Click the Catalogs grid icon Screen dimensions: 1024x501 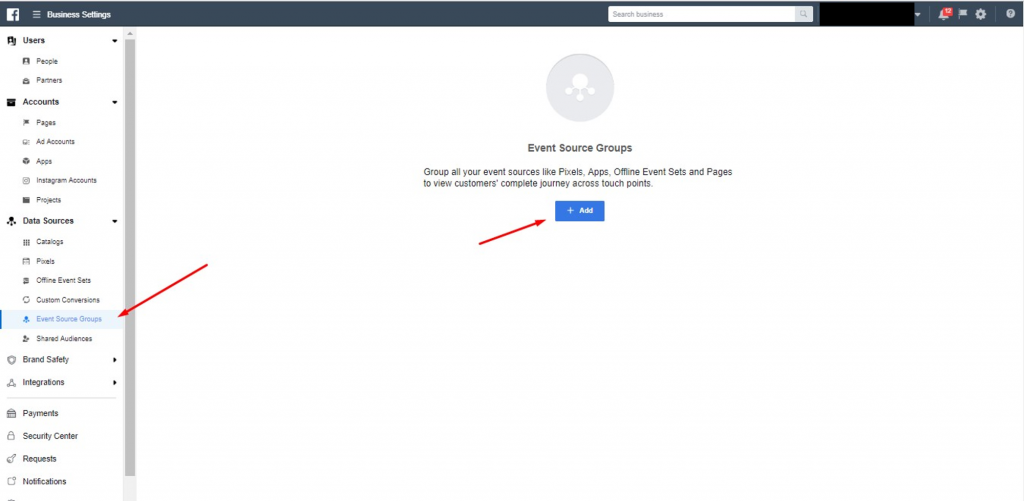tap(26, 242)
